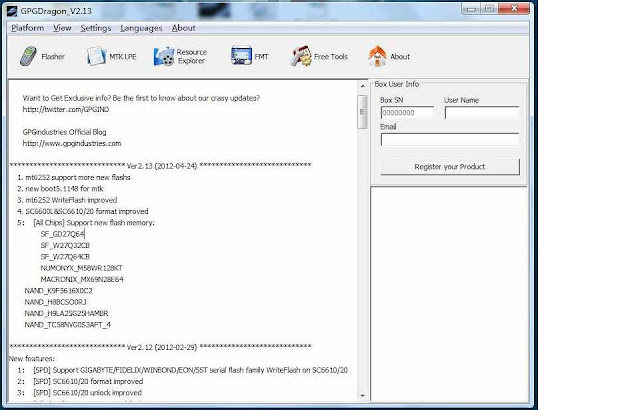
Task: Open the Platform menu
Action: click(x=27, y=28)
